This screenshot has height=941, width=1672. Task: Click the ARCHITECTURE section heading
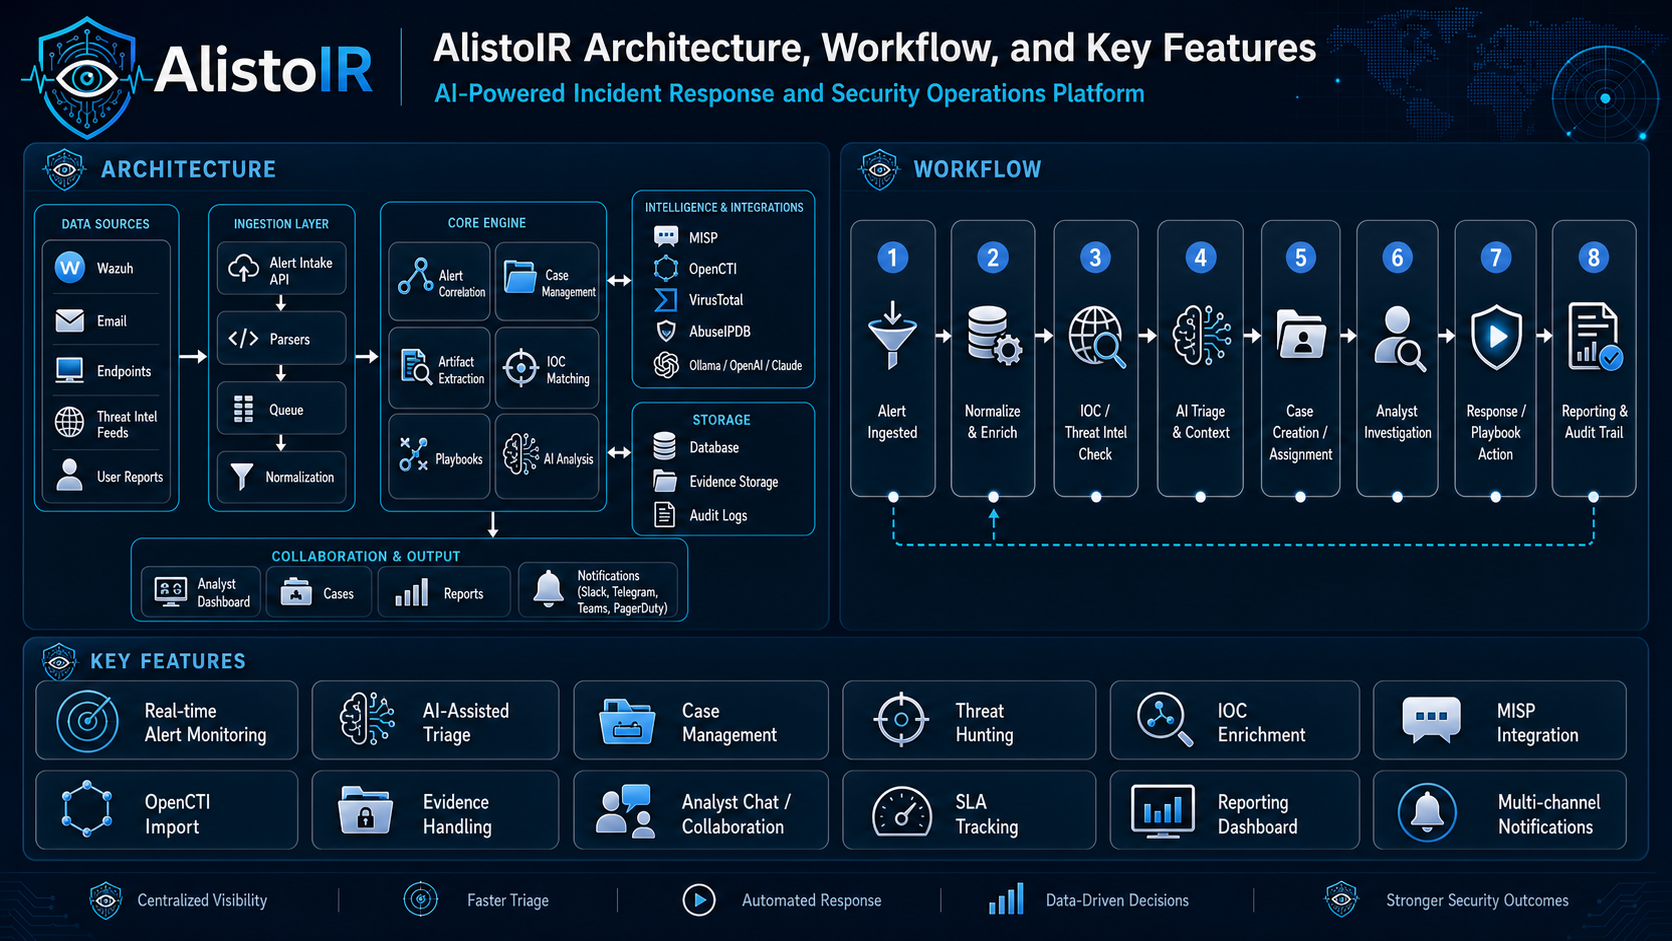188,169
